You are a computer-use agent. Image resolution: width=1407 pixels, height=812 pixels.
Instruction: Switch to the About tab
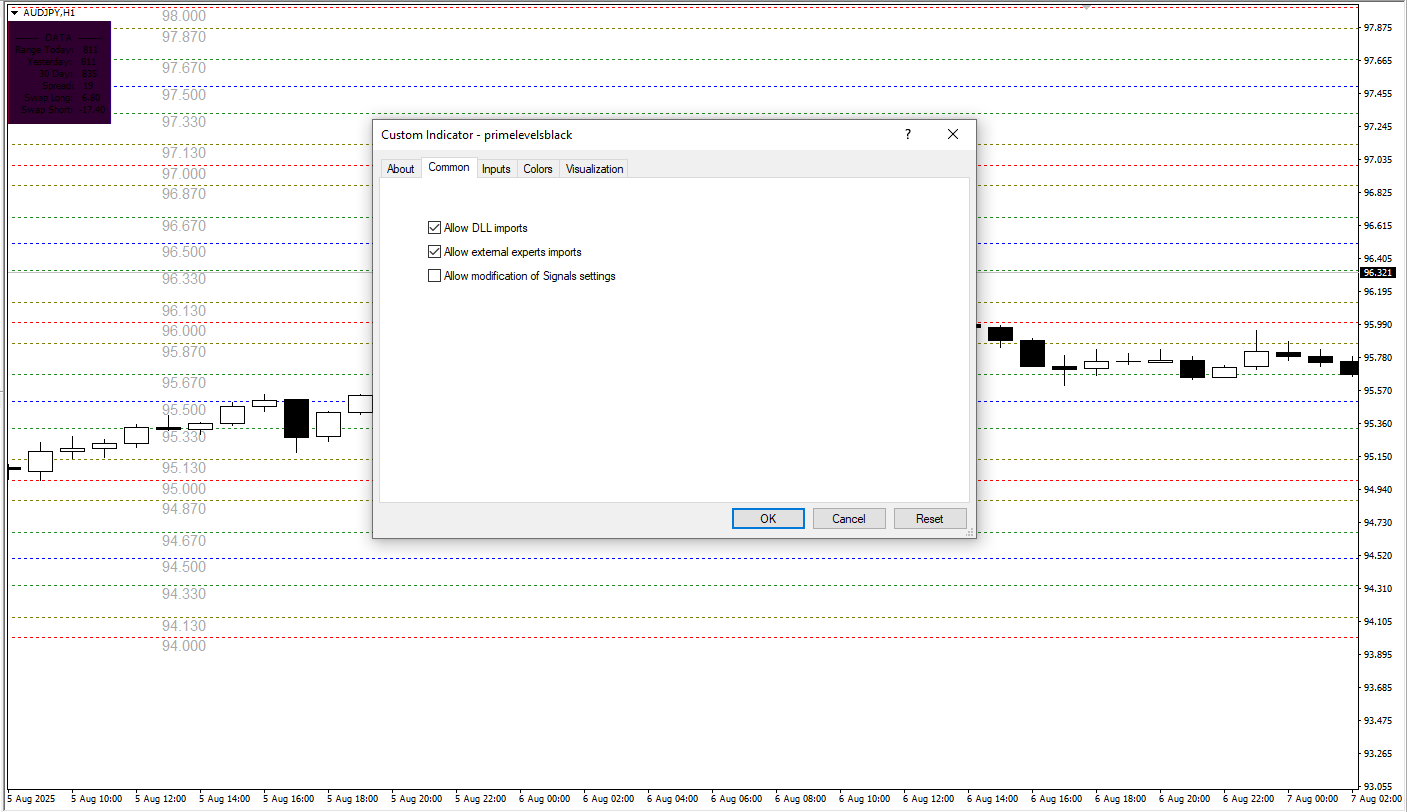(x=400, y=169)
